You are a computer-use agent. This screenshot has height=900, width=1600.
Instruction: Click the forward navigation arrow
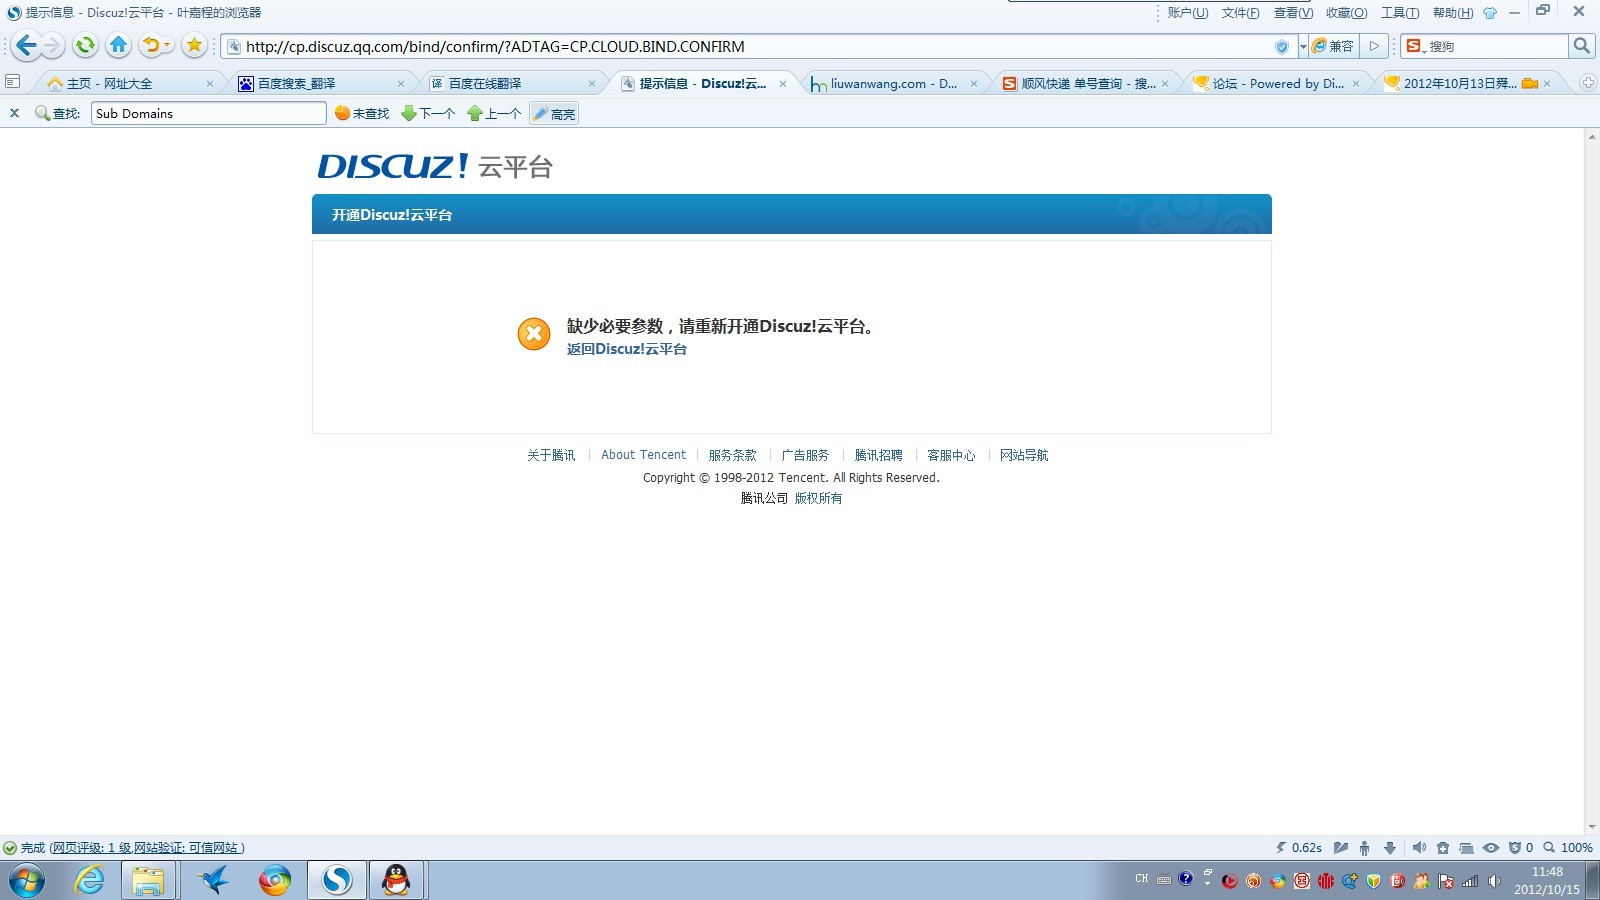[53, 46]
